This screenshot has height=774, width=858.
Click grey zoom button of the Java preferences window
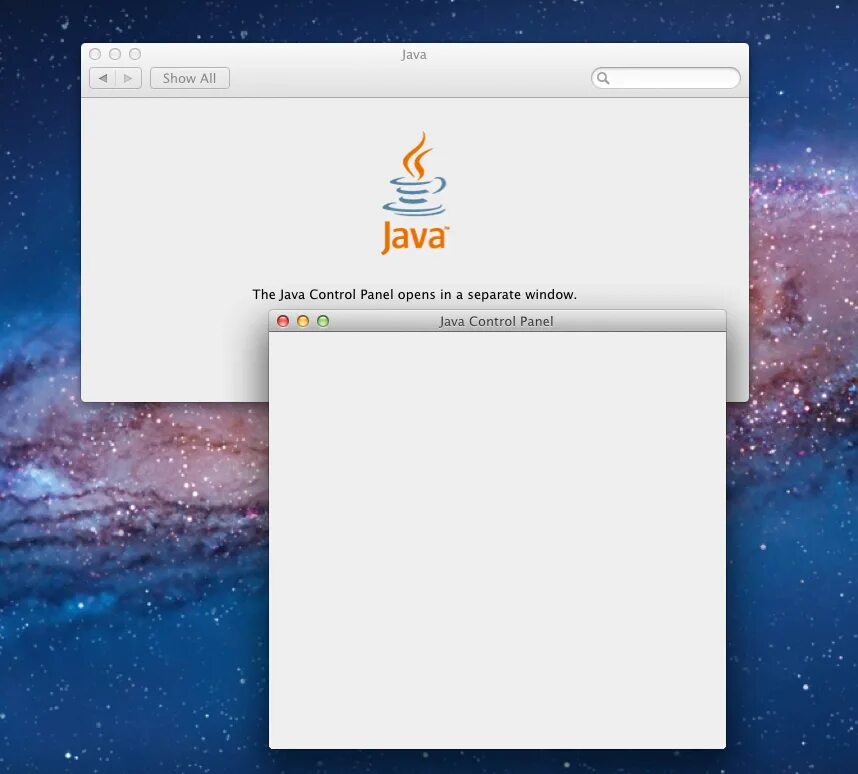(x=135, y=54)
